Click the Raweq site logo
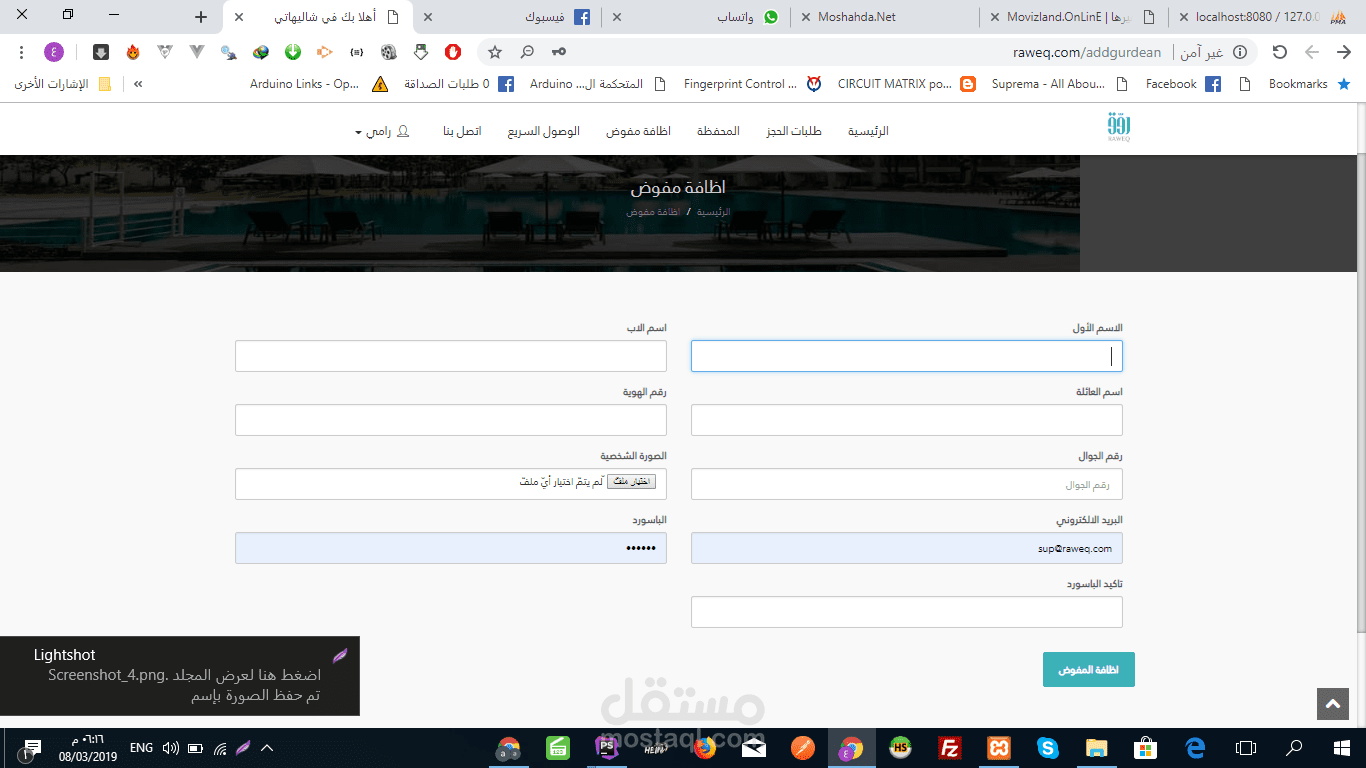Image resolution: width=1366 pixels, height=768 pixels. coord(1119,128)
